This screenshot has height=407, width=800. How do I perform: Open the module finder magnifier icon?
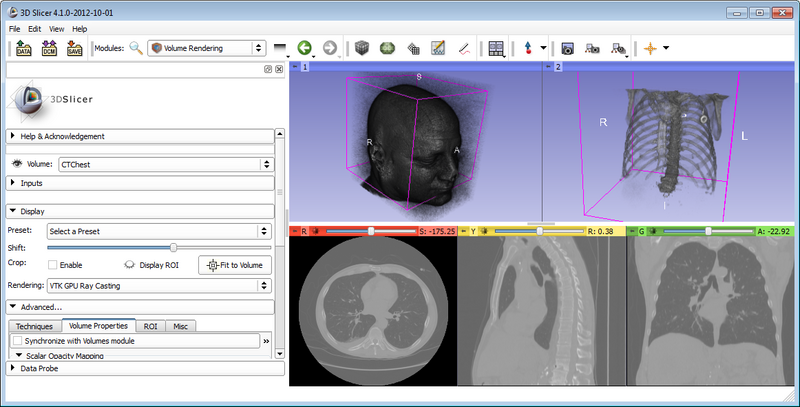[136, 48]
